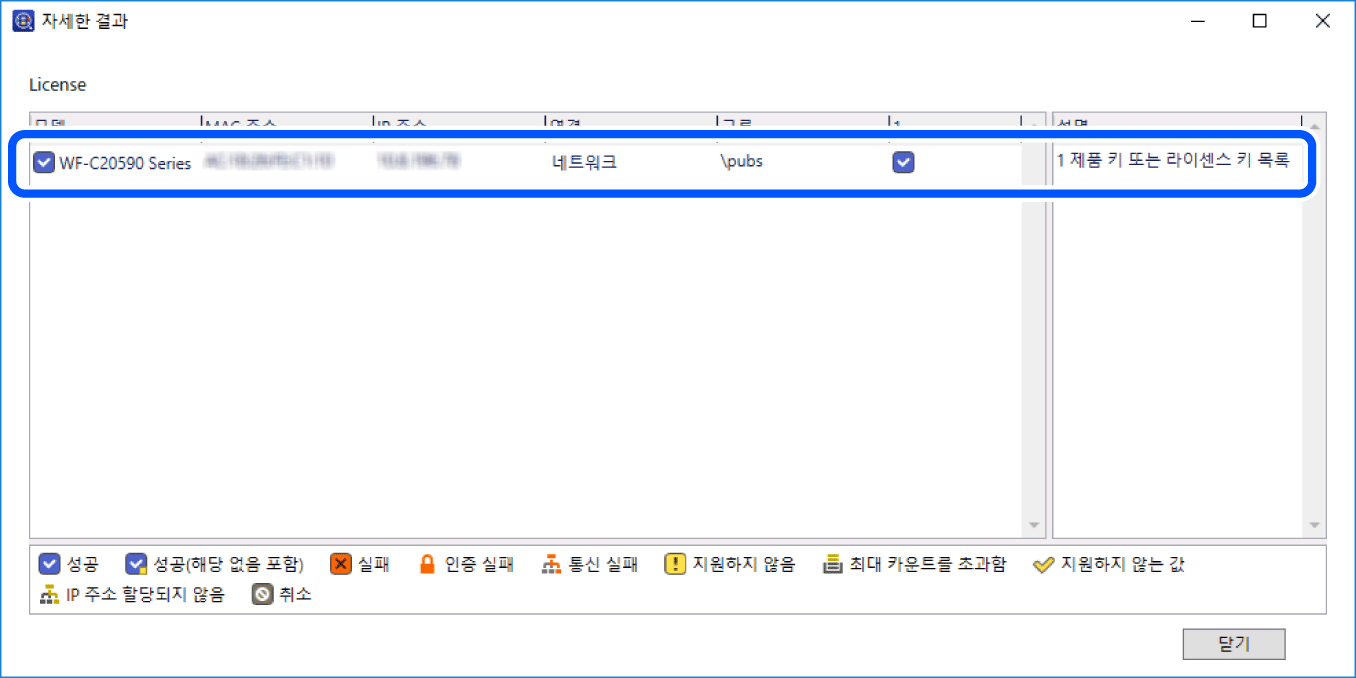Viewport: 1356px width, 678px height.
Task: Click the 최대 카운트를 초과함 icon
Action: (x=832, y=564)
